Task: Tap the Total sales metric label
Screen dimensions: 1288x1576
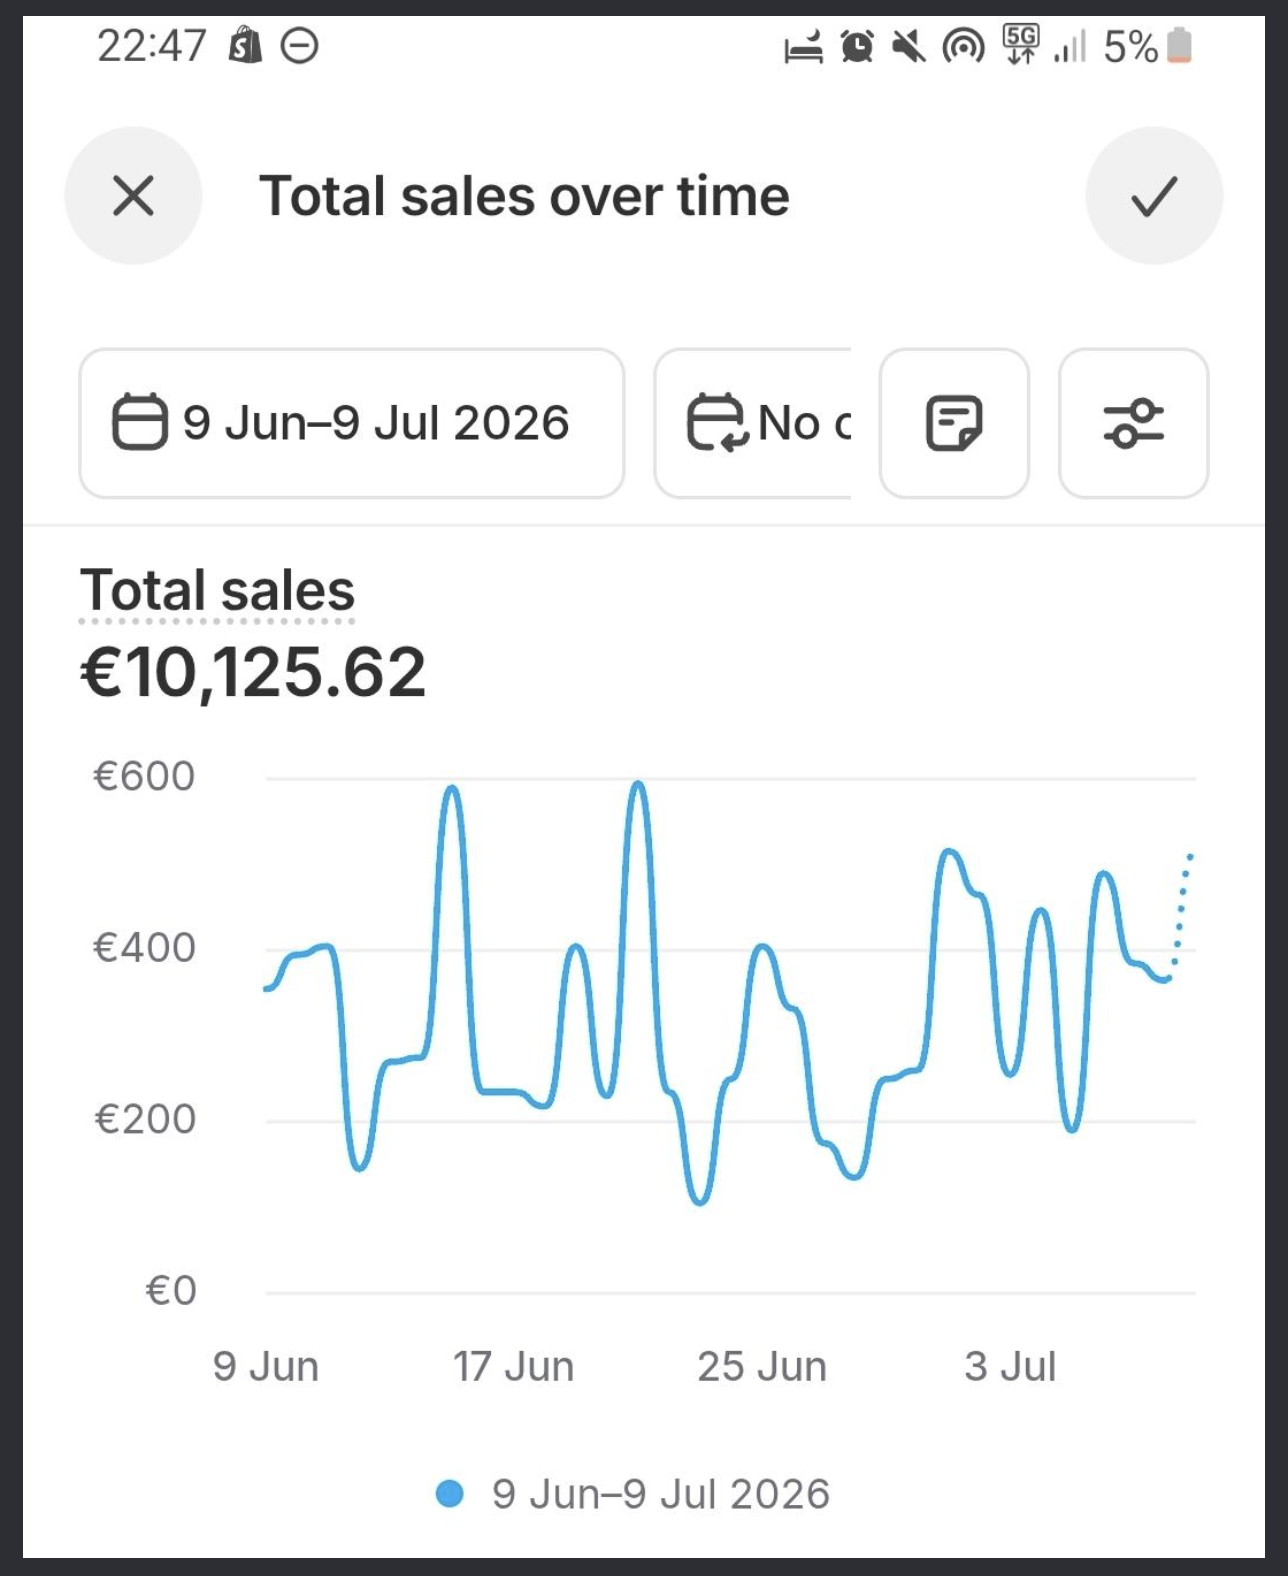Action: click(217, 590)
